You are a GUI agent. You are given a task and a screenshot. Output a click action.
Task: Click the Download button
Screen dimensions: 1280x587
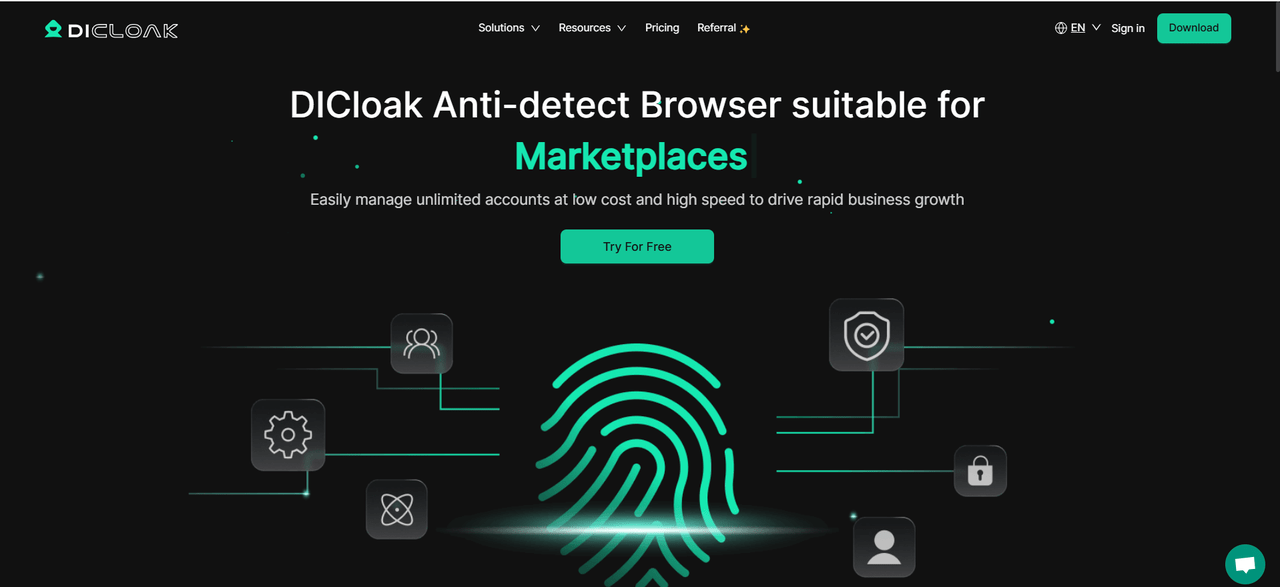tap(1194, 28)
